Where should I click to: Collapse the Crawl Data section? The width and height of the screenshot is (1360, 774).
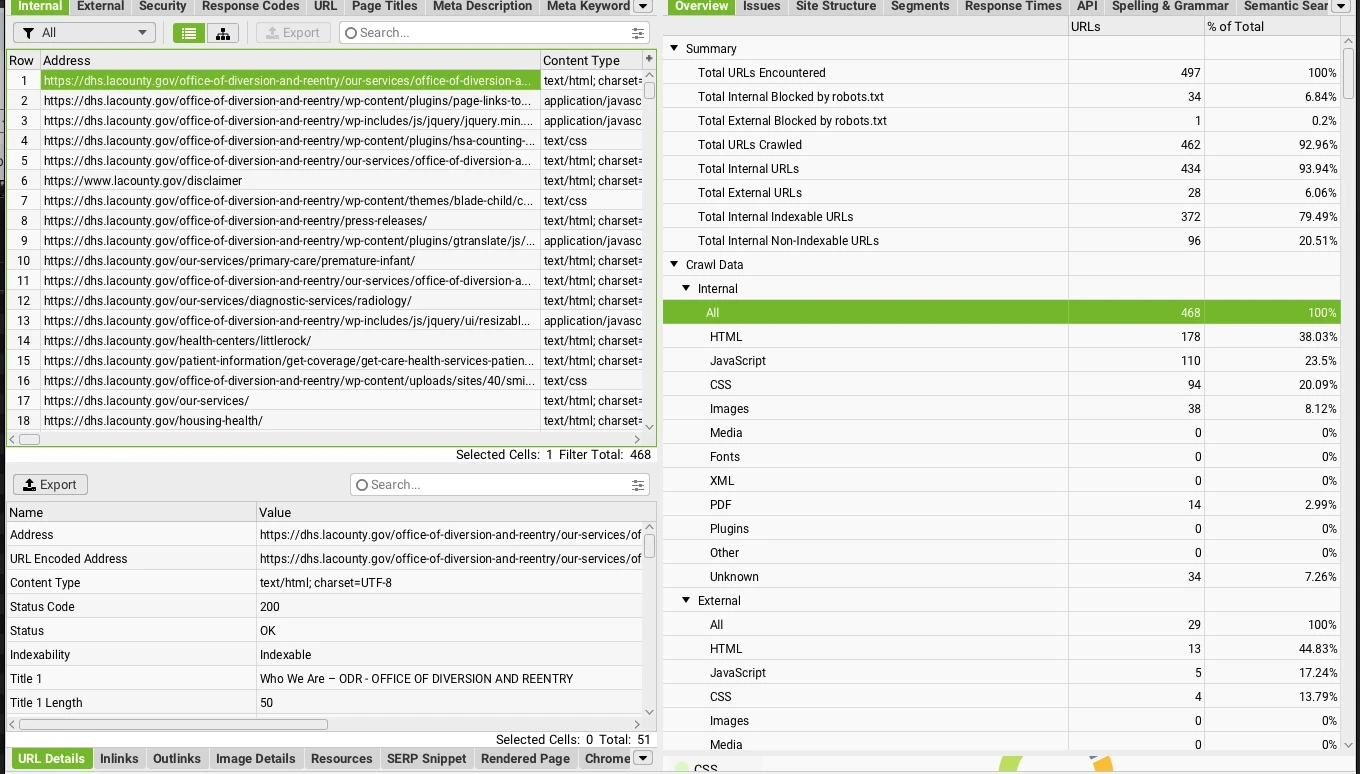(674, 264)
